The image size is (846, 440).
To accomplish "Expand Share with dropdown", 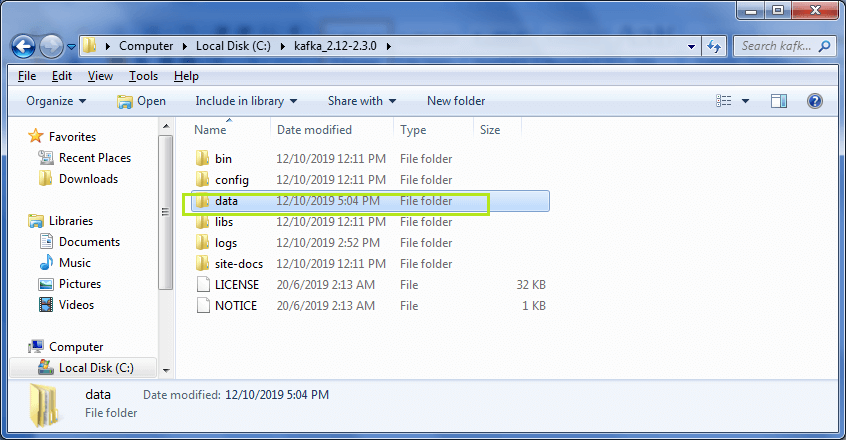I will point(362,101).
